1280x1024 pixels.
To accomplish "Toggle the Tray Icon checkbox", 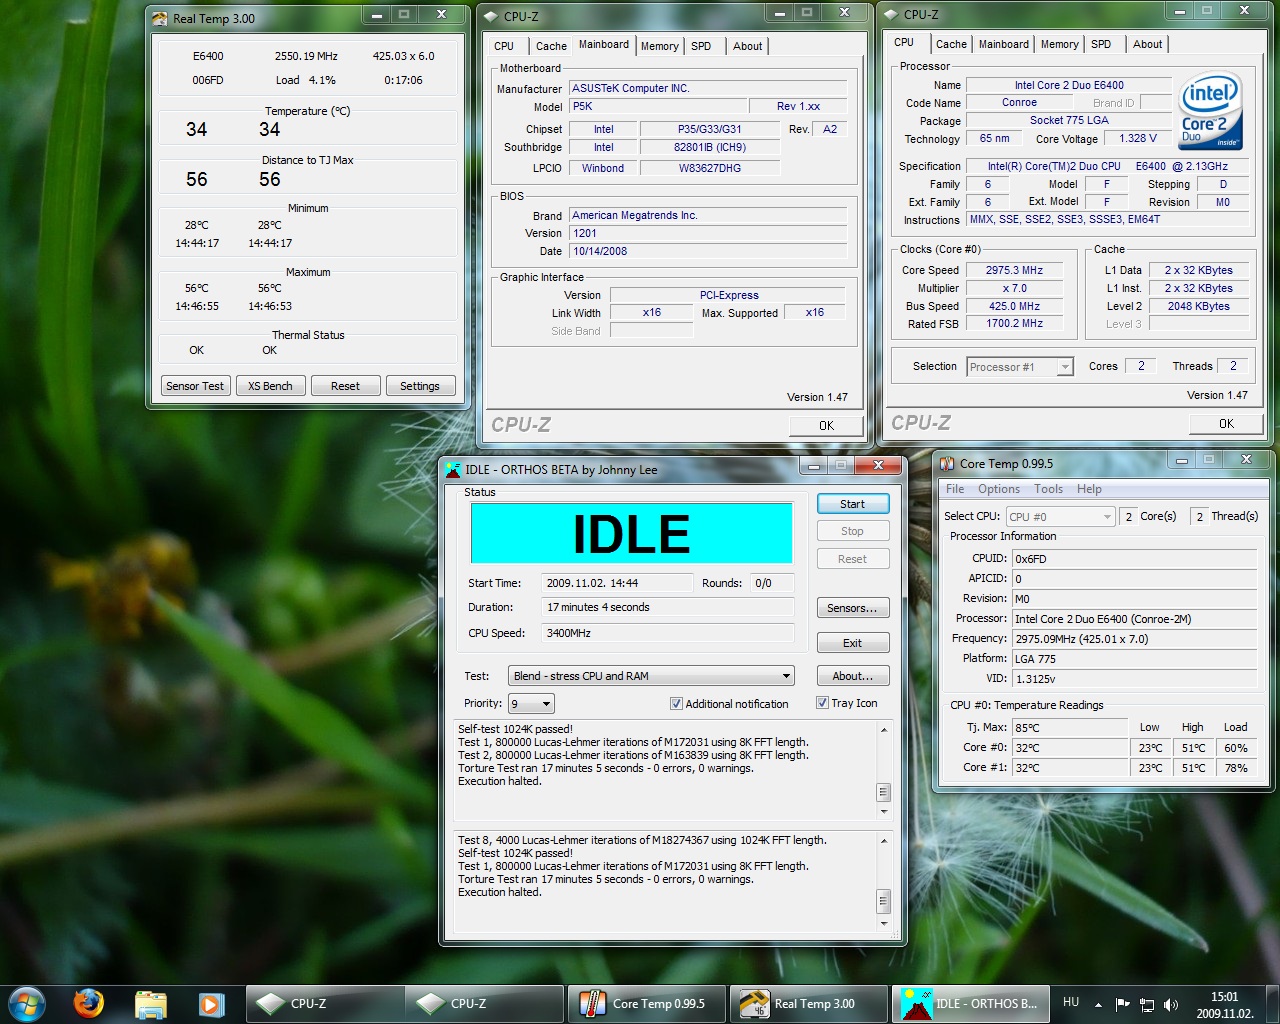I will pyautogui.click(x=822, y=703).
